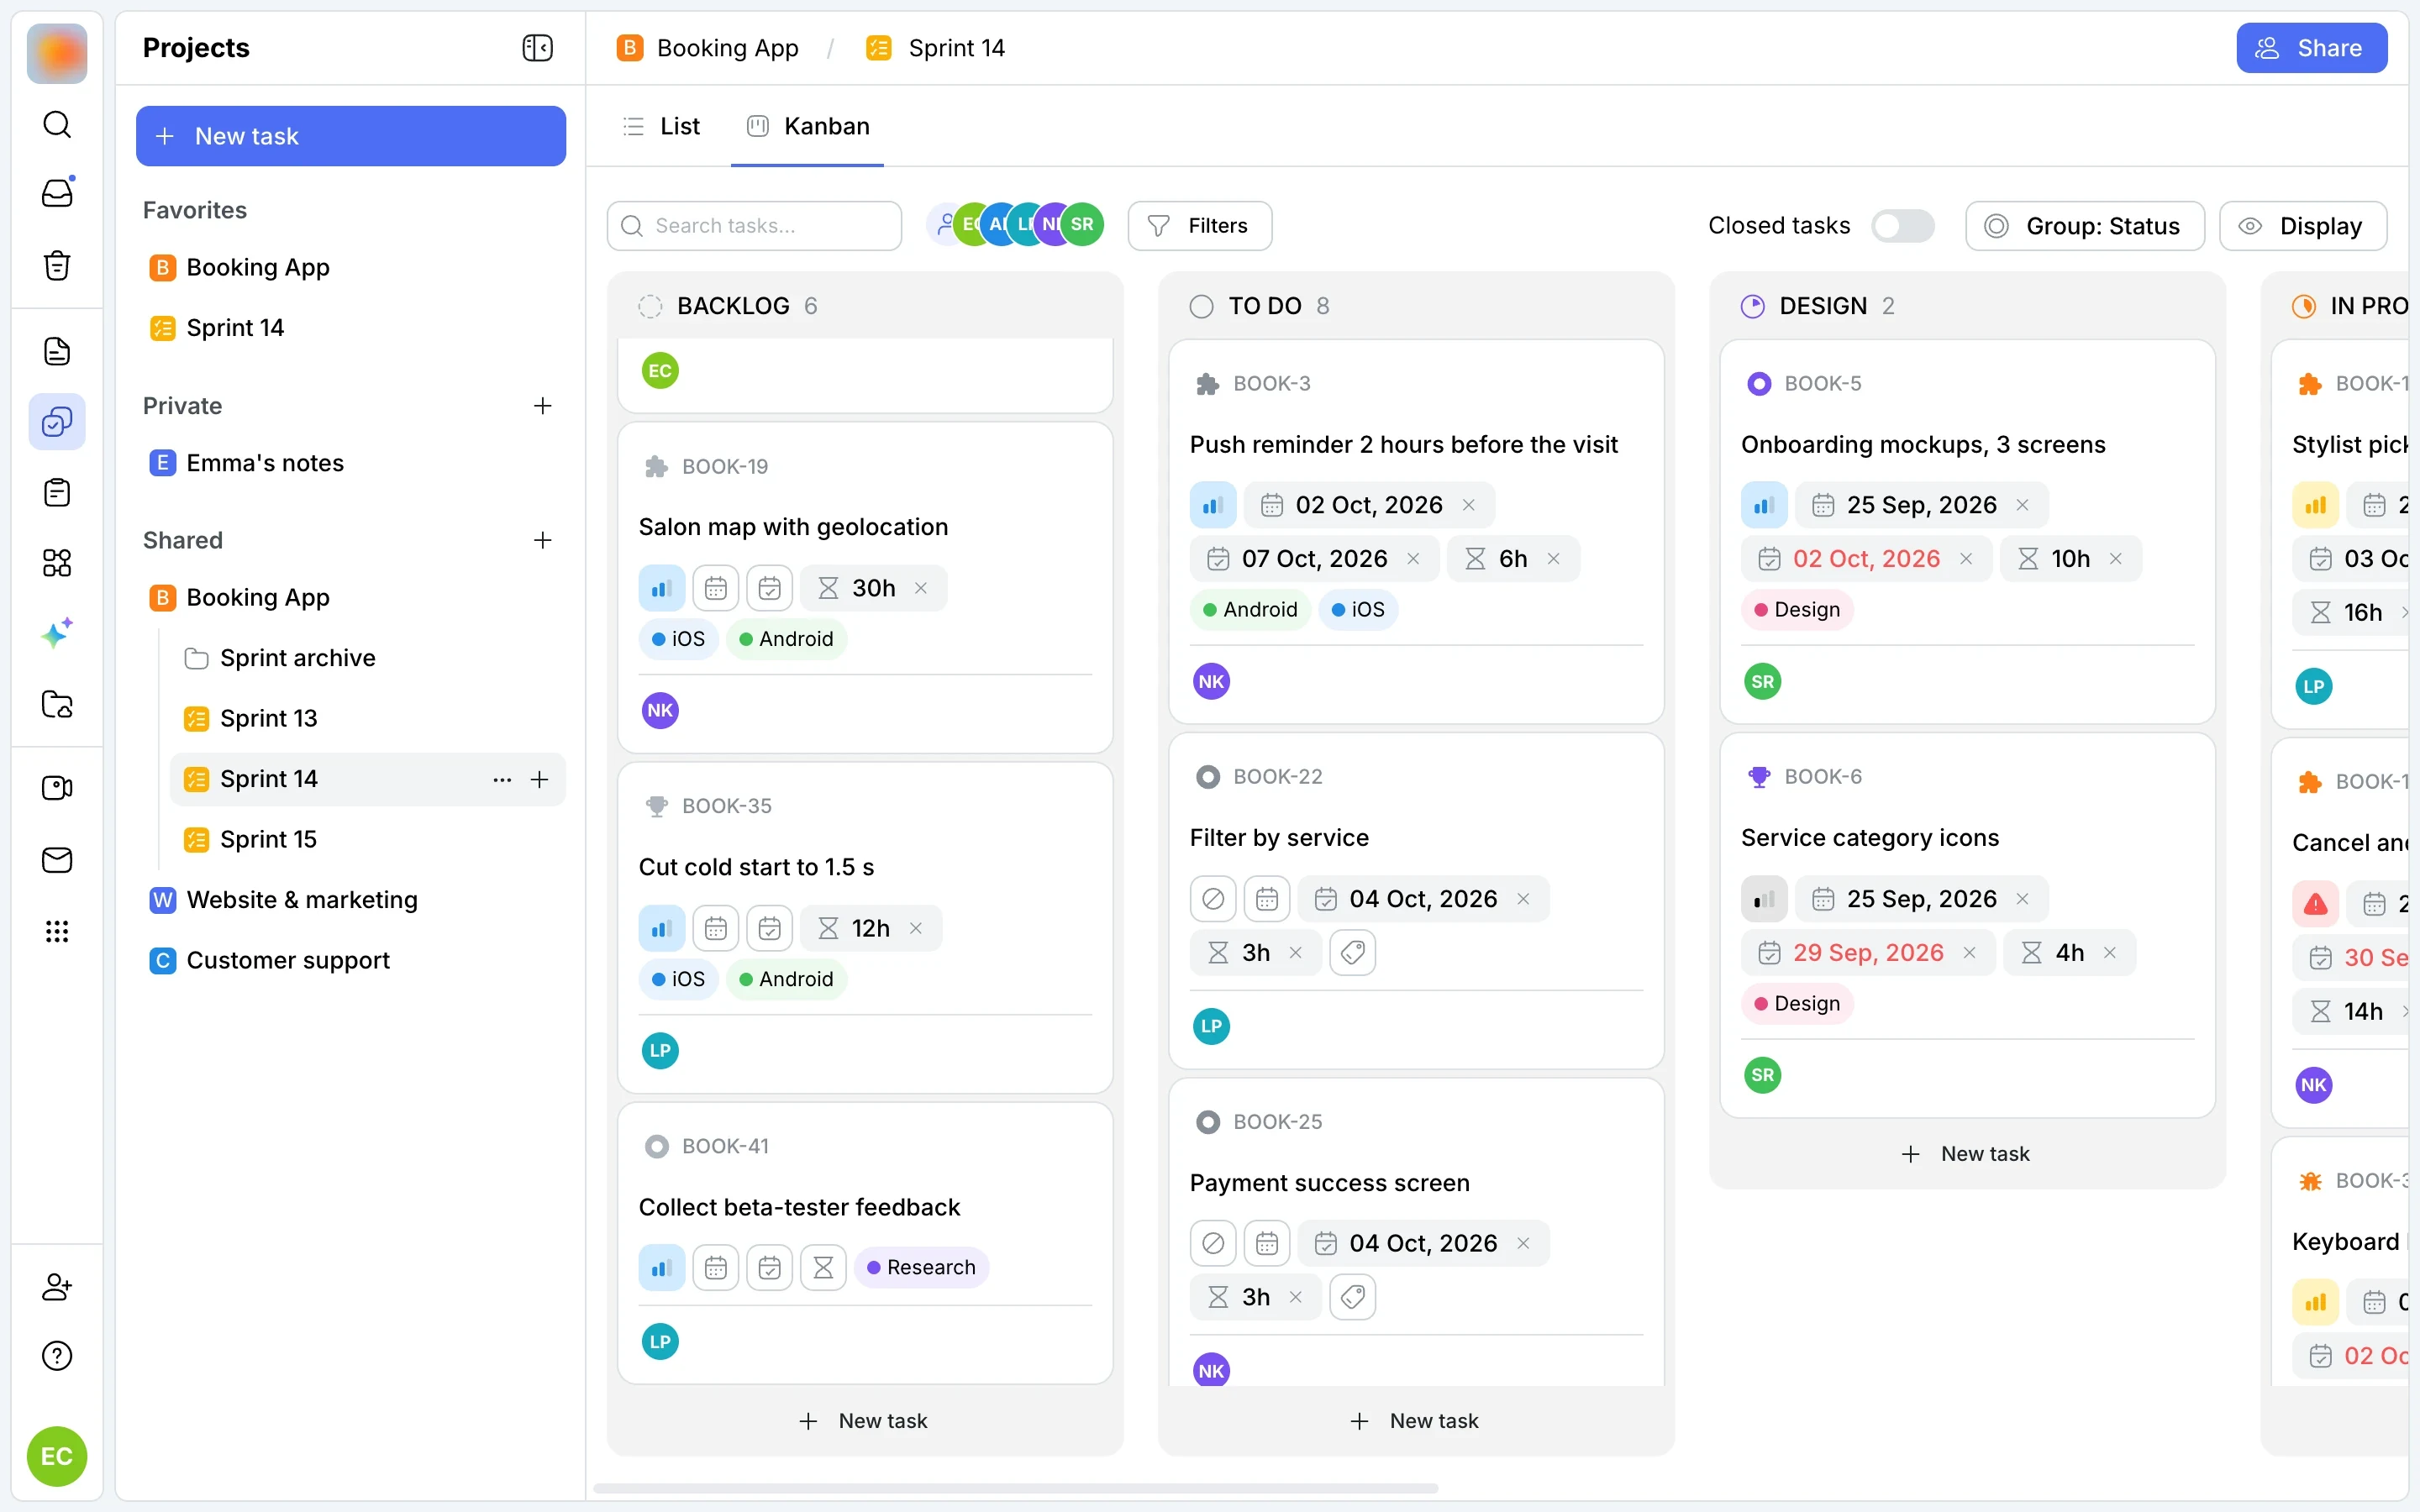
Task: Click BOOK-41 status circle icon
Action: [x=656, y=1146]
